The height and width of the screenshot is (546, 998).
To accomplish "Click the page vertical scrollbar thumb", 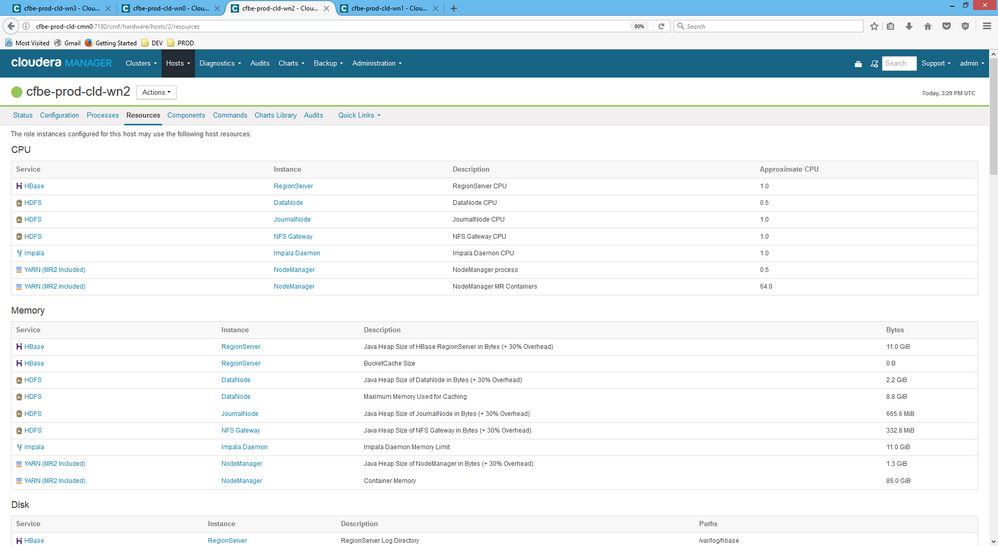I will point(993,117).
